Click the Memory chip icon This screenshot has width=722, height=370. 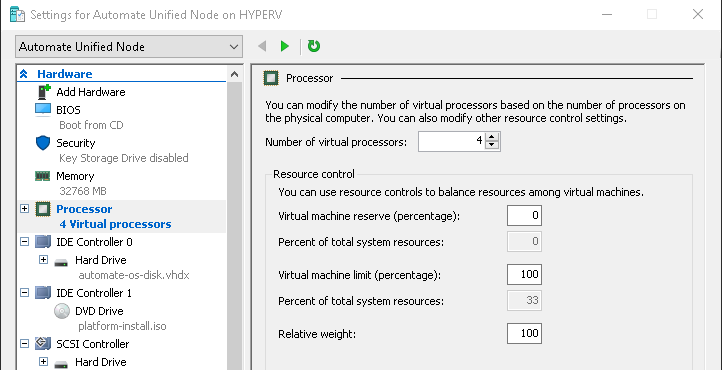(x=43, y=176)
